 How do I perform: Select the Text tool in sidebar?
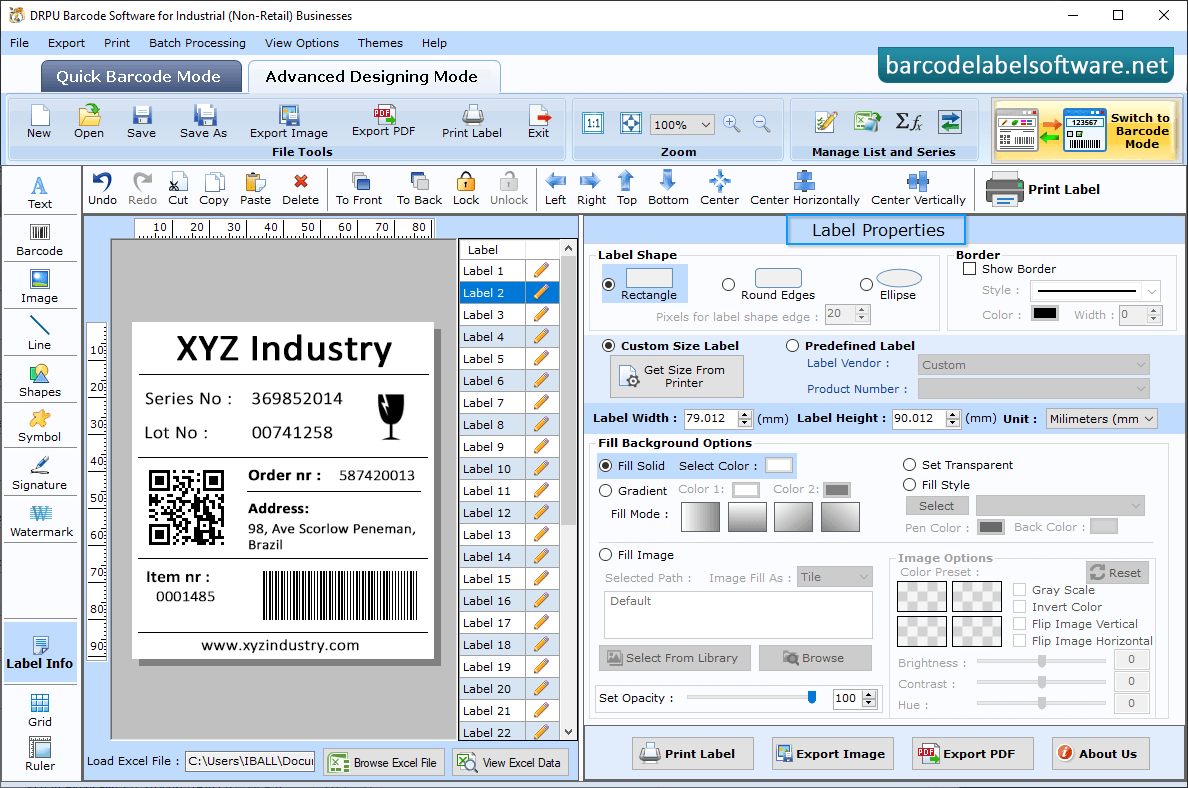tap(39, 192)
